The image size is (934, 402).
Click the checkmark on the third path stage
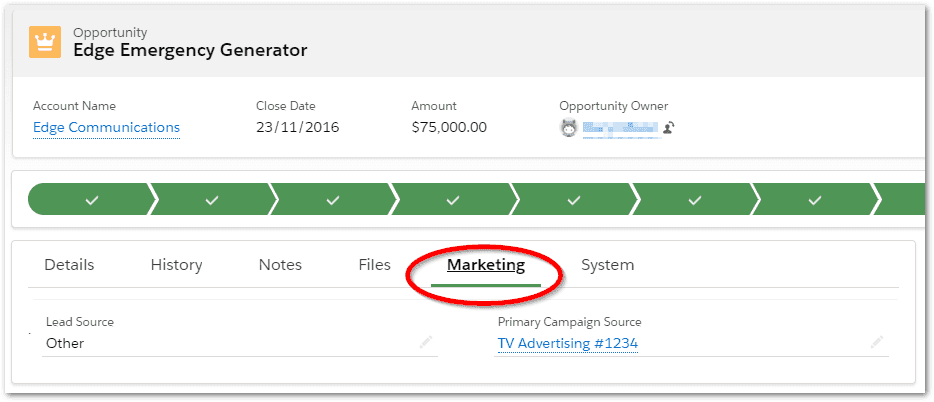333,200
